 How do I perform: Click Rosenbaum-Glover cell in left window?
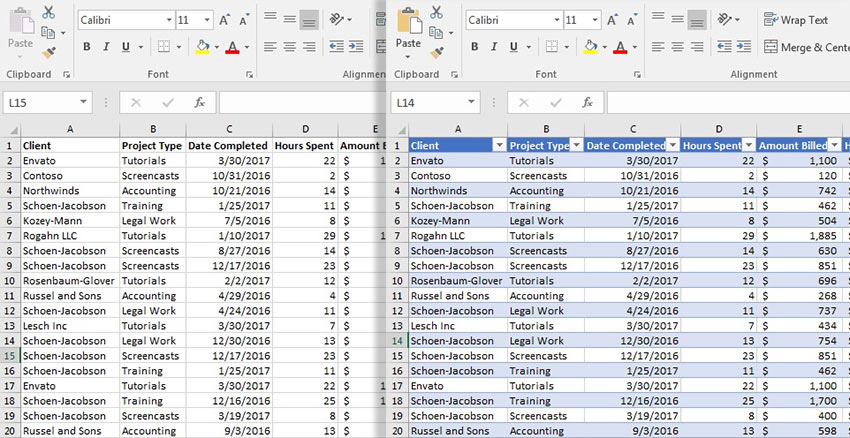70,281
